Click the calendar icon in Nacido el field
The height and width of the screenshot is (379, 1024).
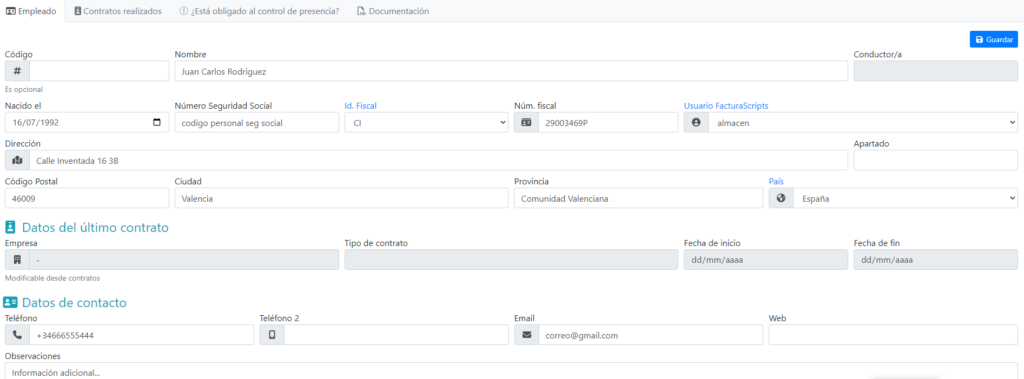(156, 122)
